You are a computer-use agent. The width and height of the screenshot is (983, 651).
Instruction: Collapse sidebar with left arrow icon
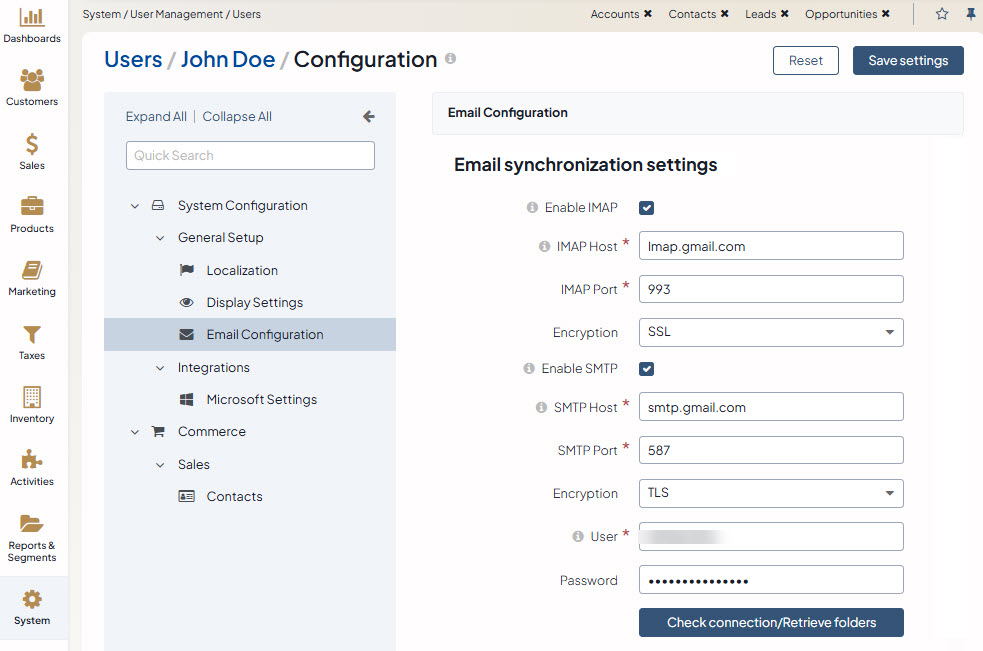click(368, 117)
